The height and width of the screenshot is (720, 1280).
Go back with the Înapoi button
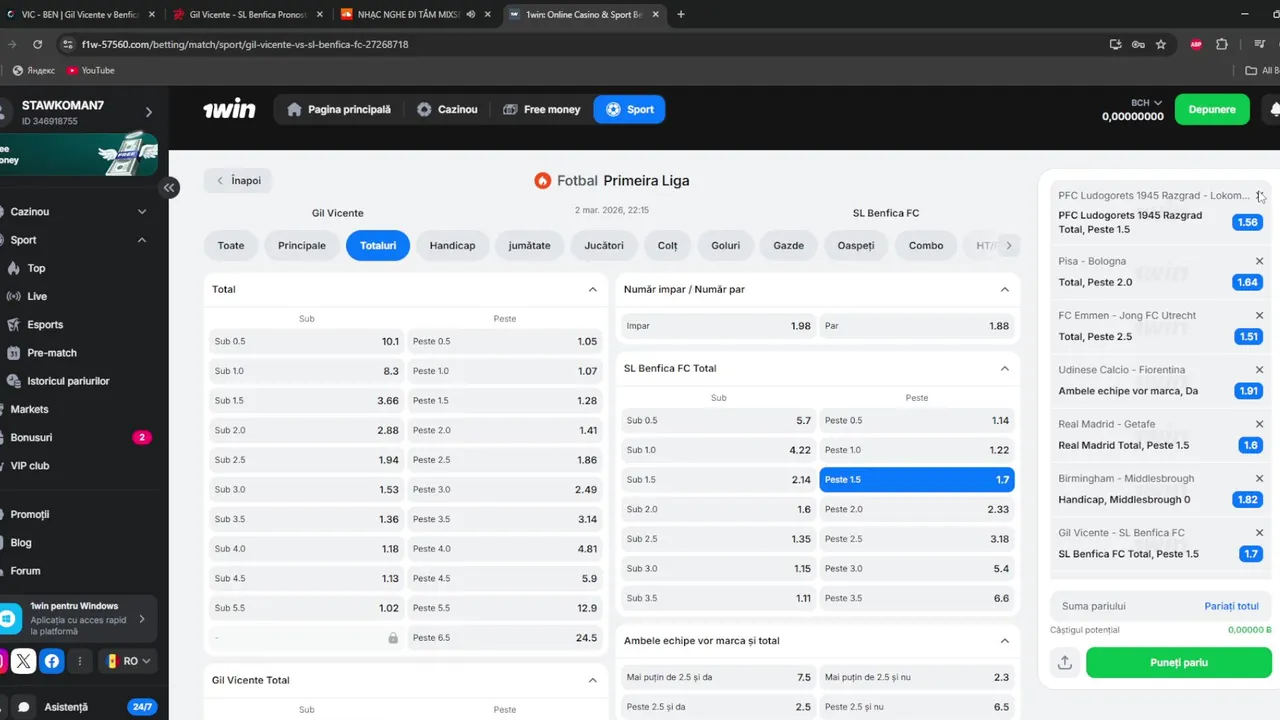pos(238,181)
